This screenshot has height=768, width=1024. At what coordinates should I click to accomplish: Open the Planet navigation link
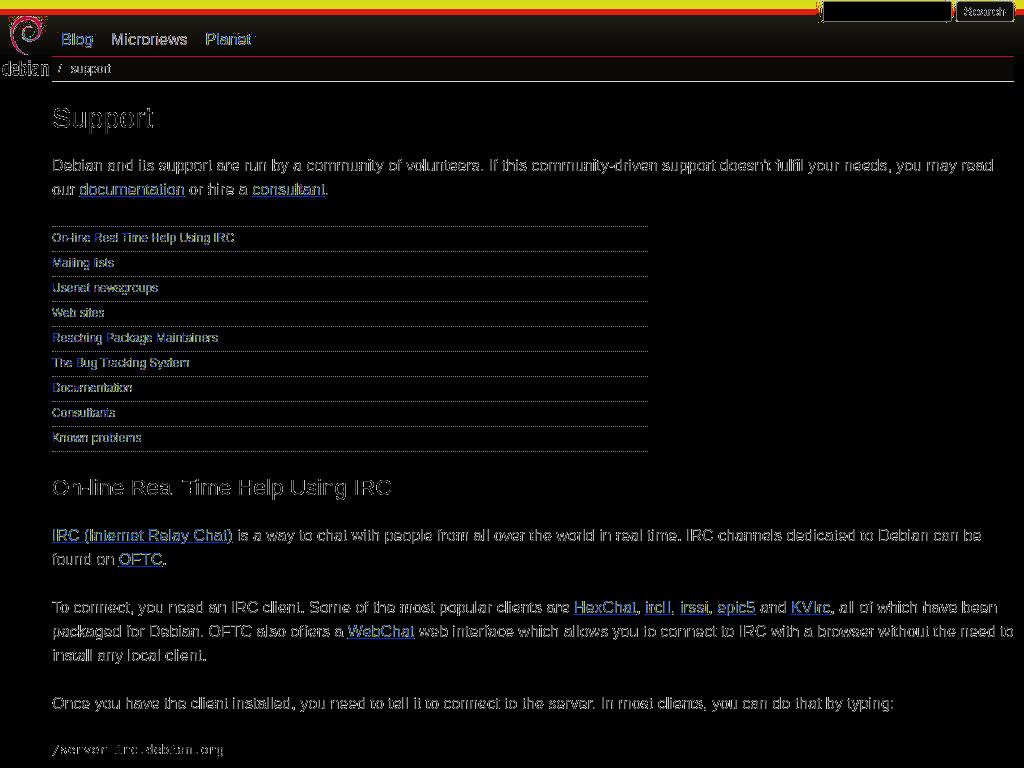tap(228, 39)
